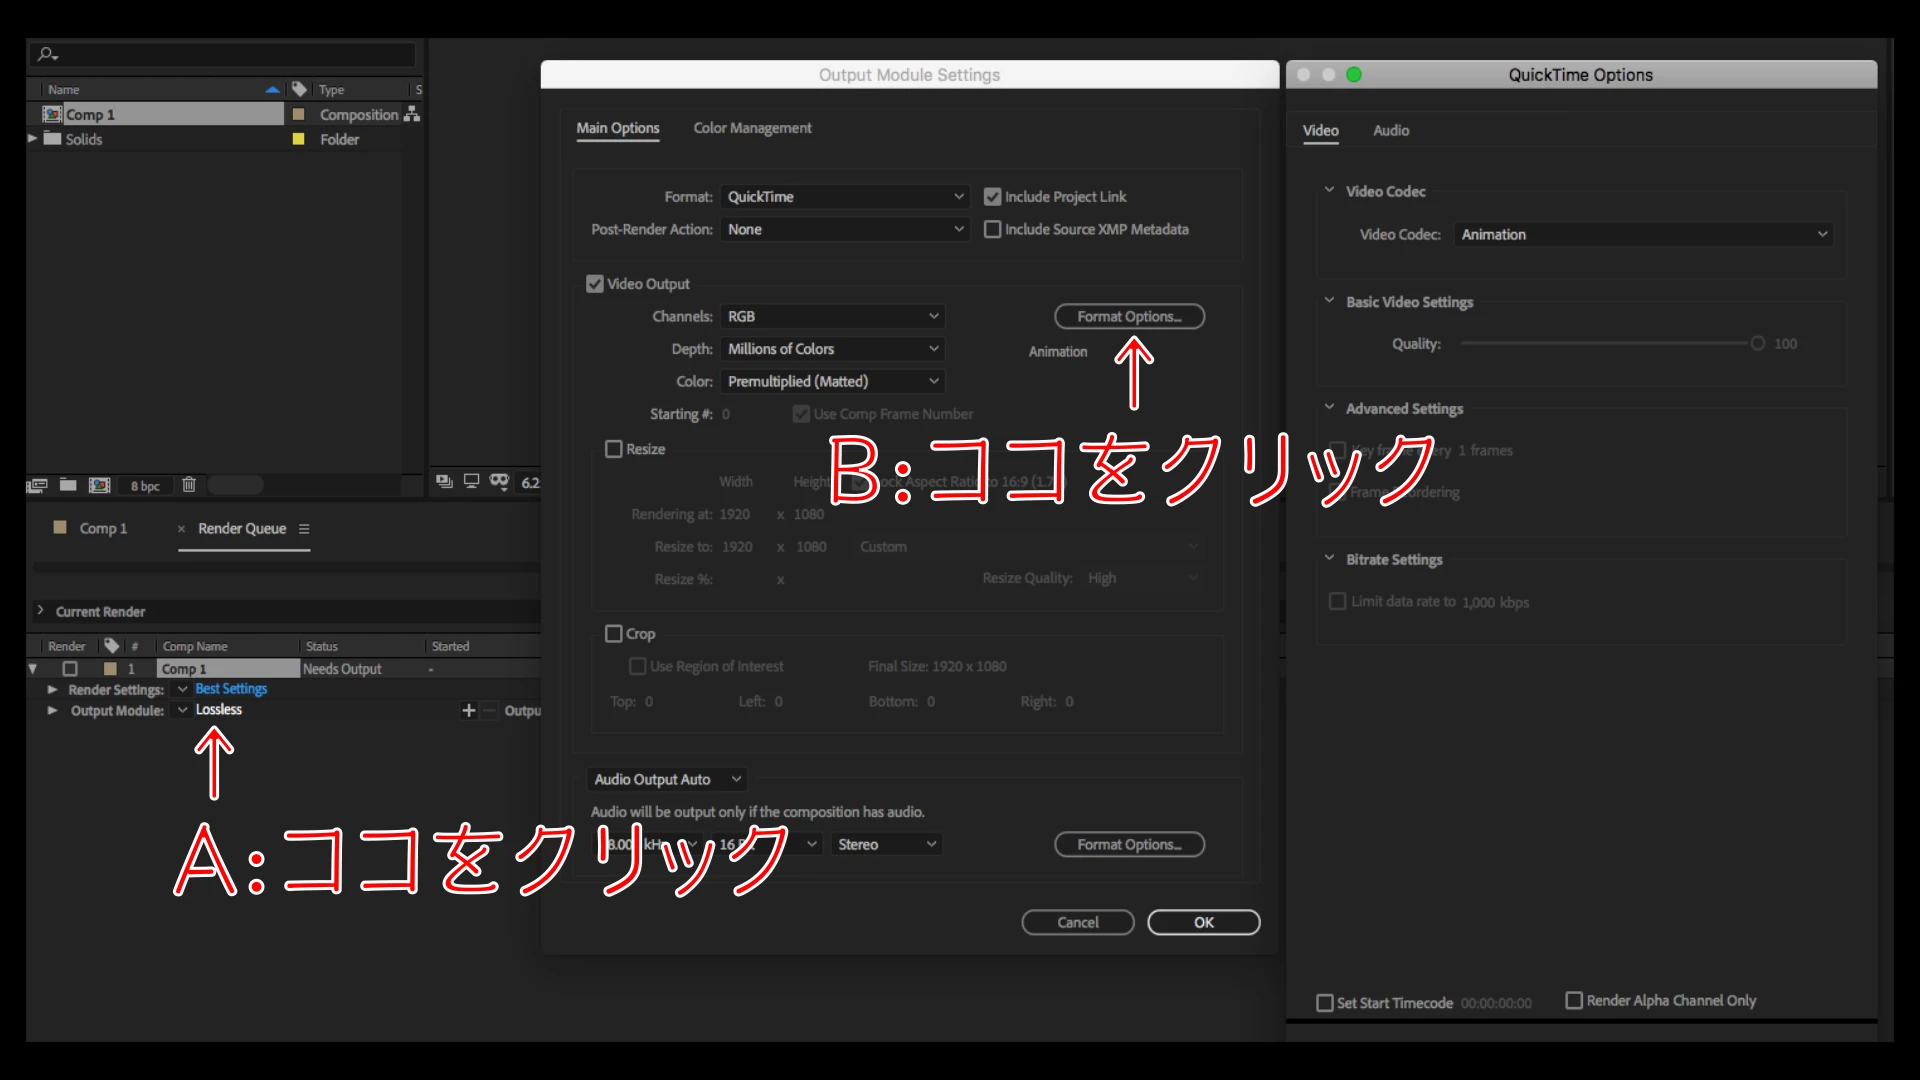The height and width of the screenshot is (1080, 1920).
Task: Enable Include Source XMP Metadata
Action: (992, 229)
